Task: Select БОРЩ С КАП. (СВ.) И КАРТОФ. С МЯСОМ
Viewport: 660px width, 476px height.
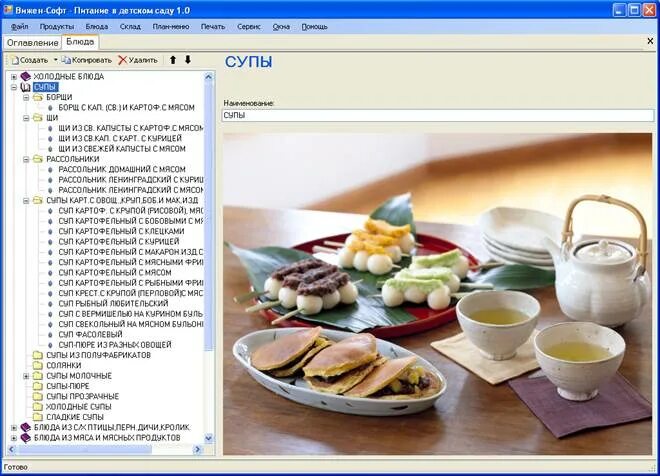Action: [127, 108]
